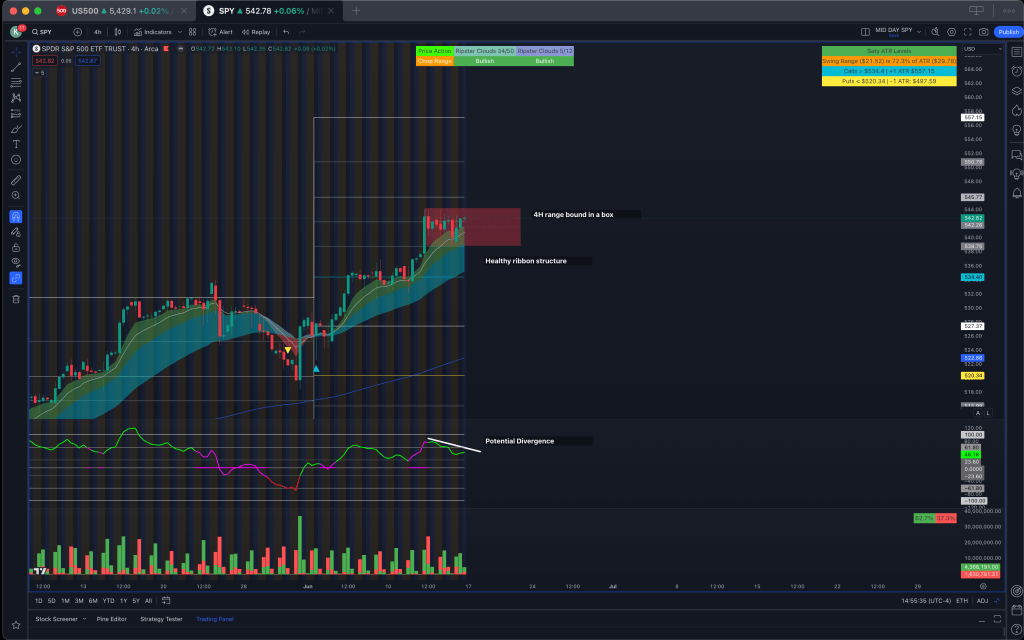Open chart settings gear icon

pyautogui.click(x=951, y=32)
